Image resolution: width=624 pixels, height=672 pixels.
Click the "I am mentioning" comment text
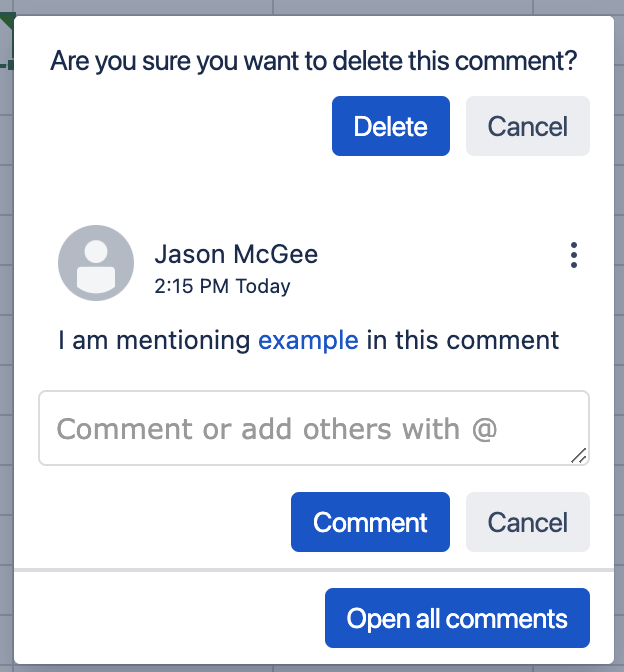coord(154,340)
